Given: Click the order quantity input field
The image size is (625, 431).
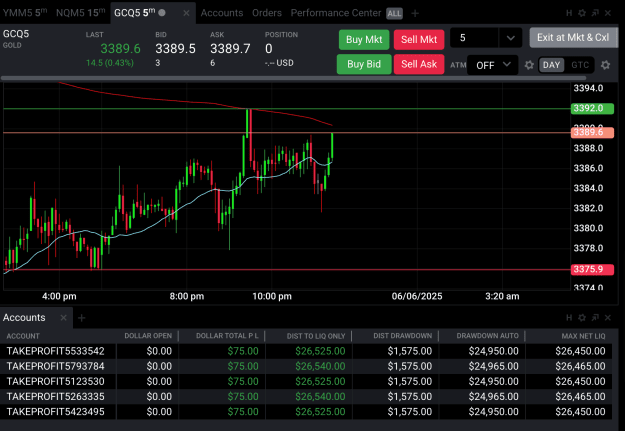Looking at the screenshot, I should pos(474,38).
